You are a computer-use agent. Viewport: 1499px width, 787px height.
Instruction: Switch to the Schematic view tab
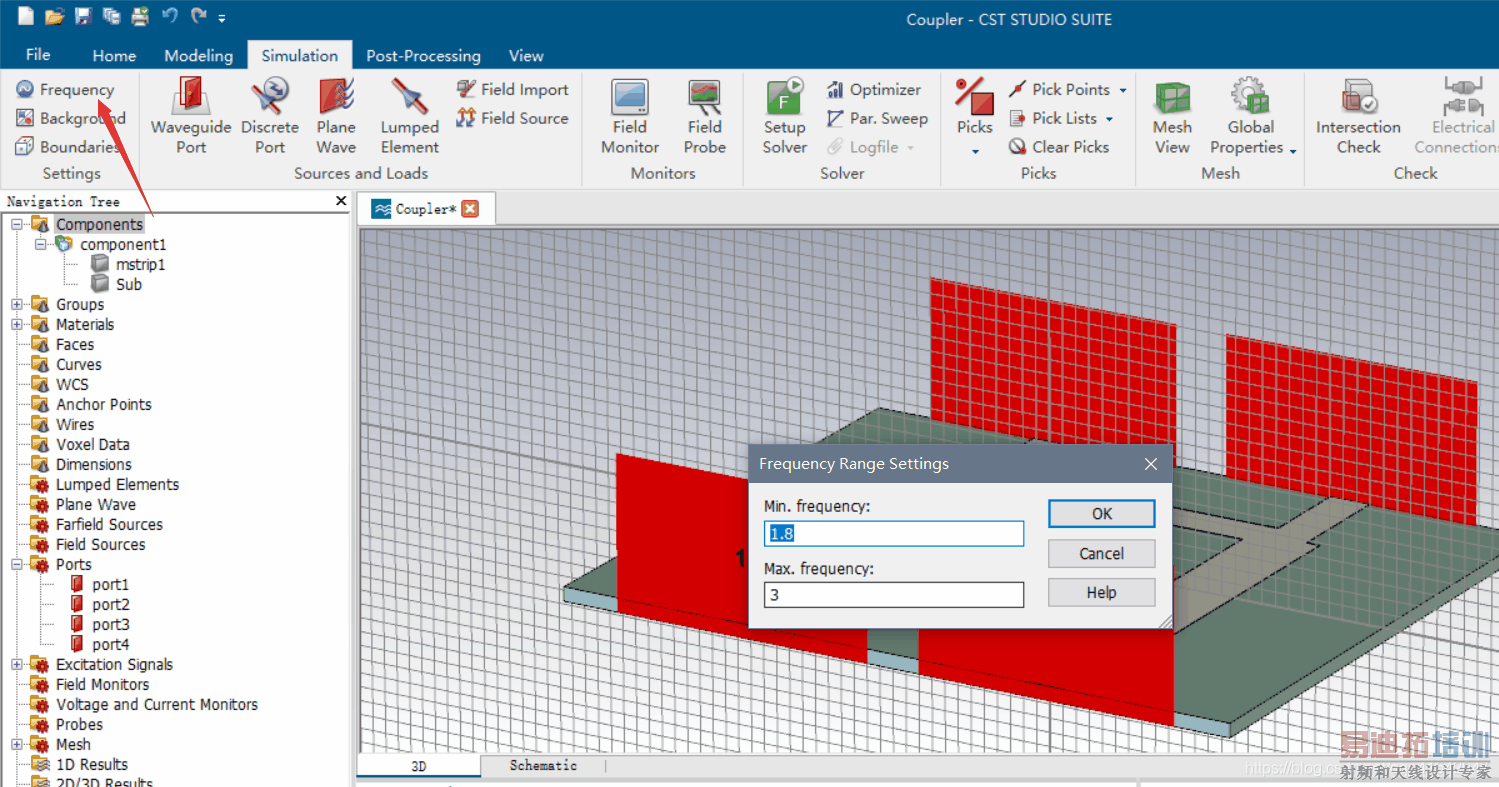[543, 766]
